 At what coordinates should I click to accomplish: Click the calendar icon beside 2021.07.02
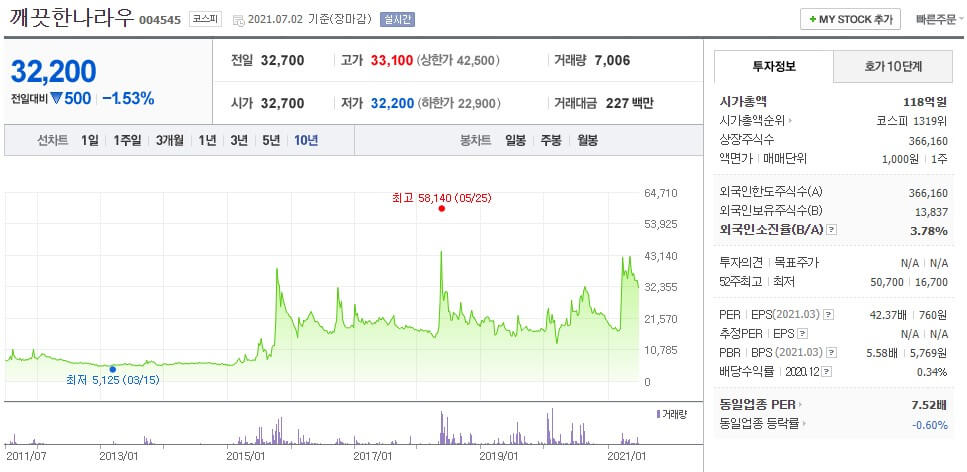point(239,20)
